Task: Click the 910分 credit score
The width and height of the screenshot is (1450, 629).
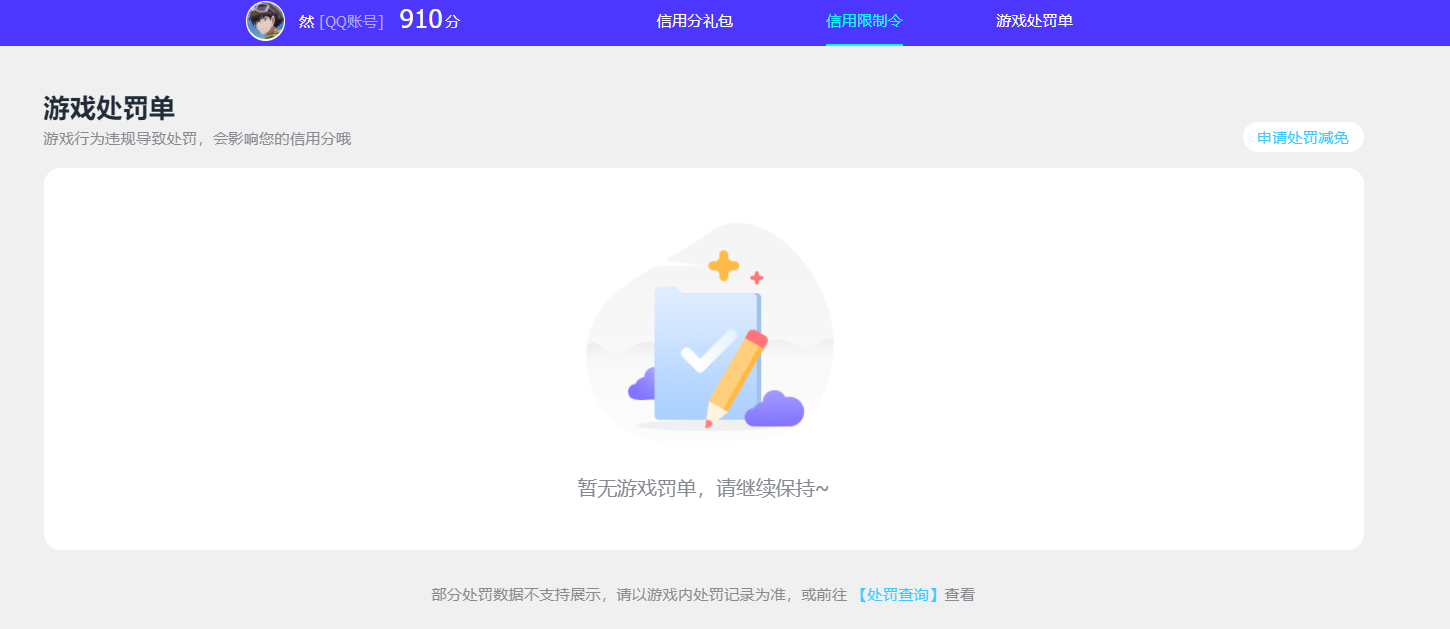Action: [429, 20]
